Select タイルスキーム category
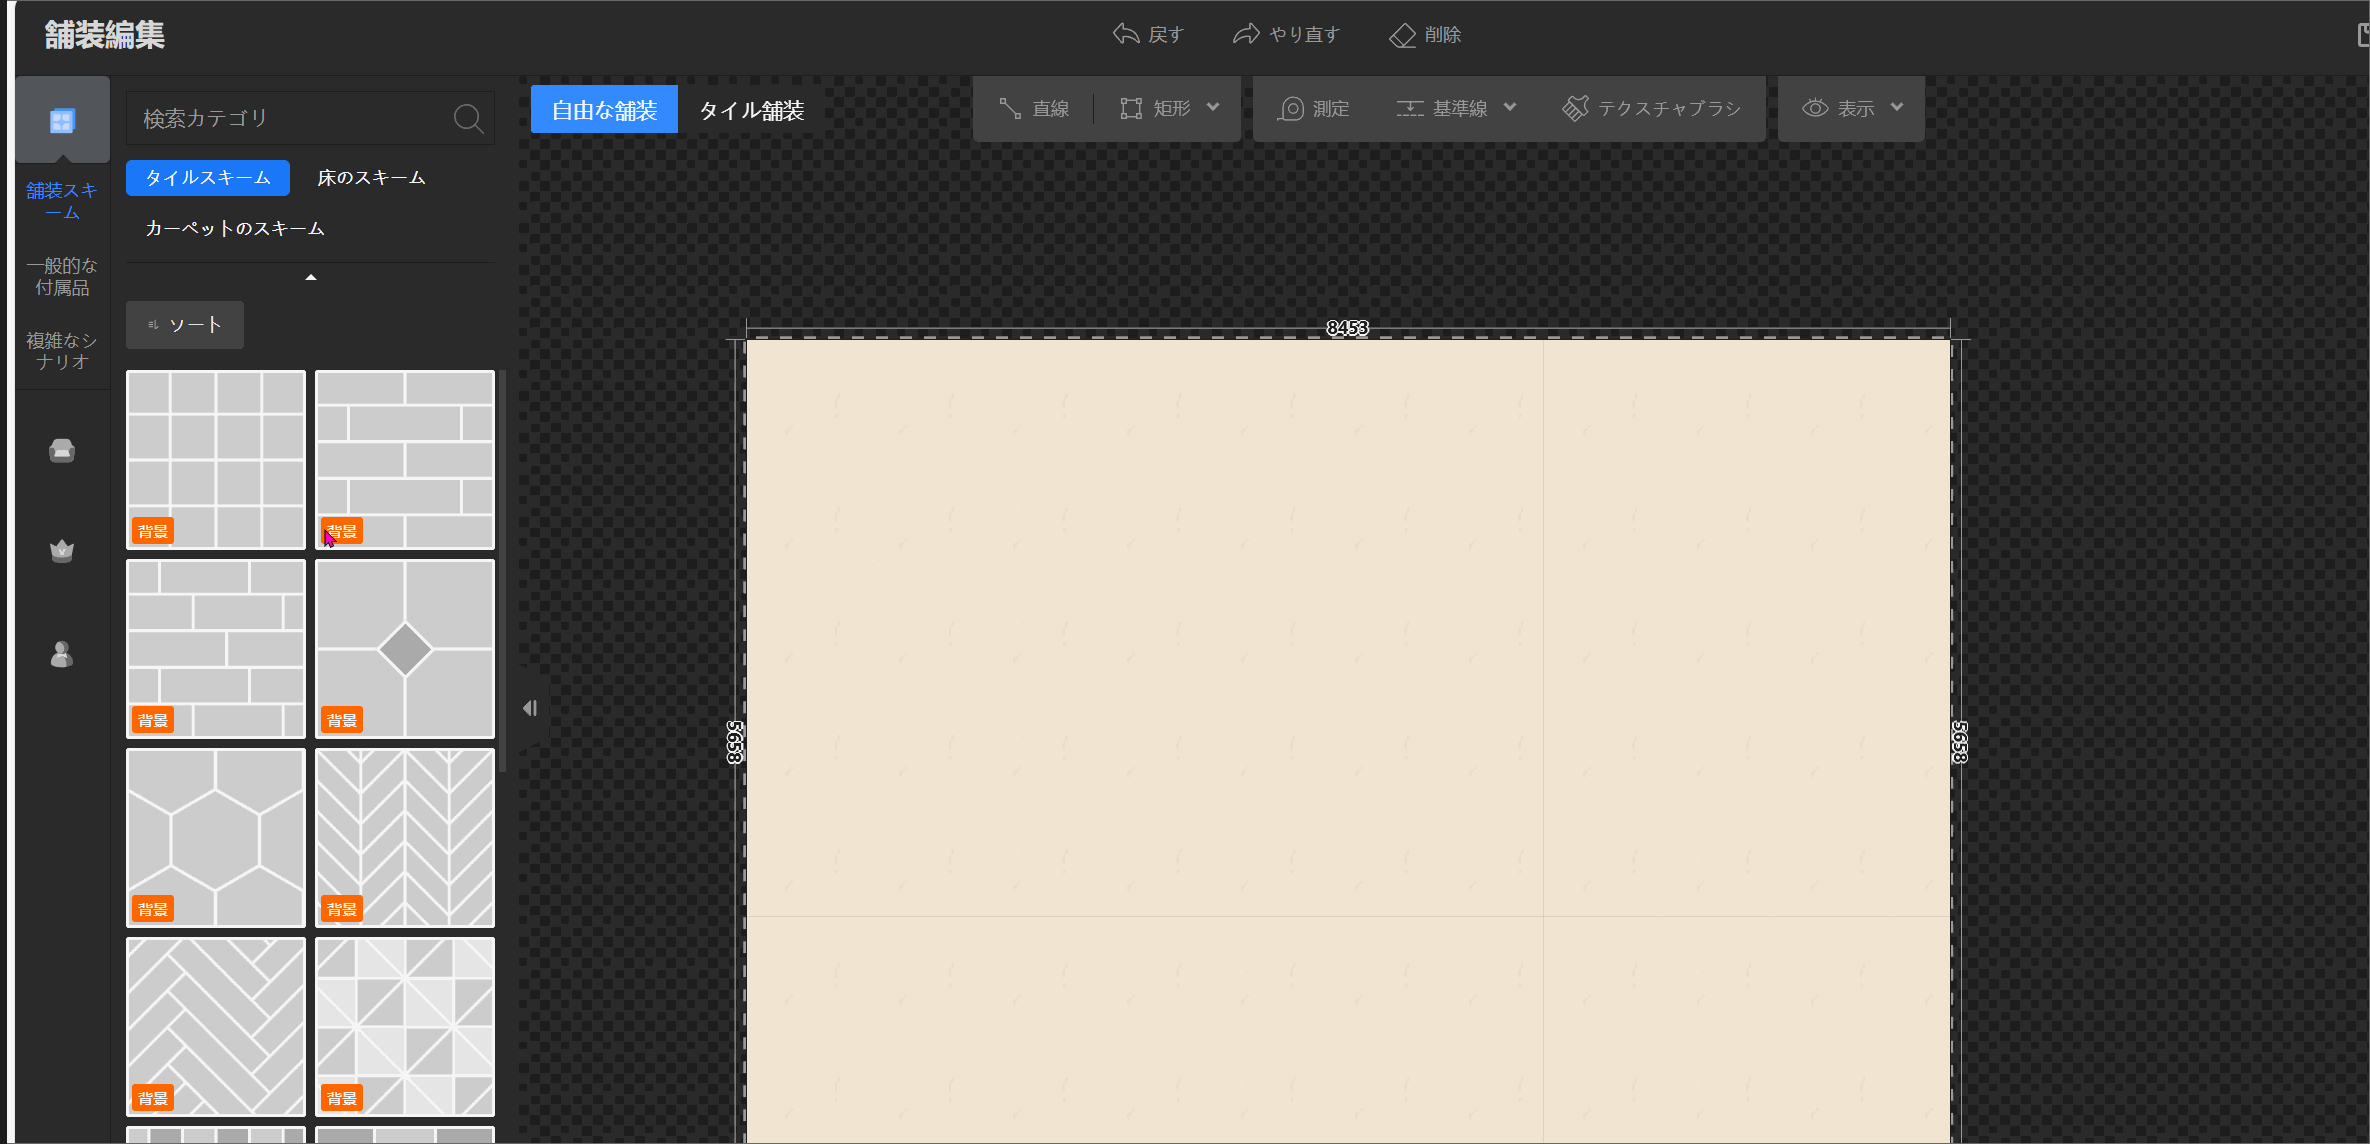2370x1144 pixels. coord(208,178)
